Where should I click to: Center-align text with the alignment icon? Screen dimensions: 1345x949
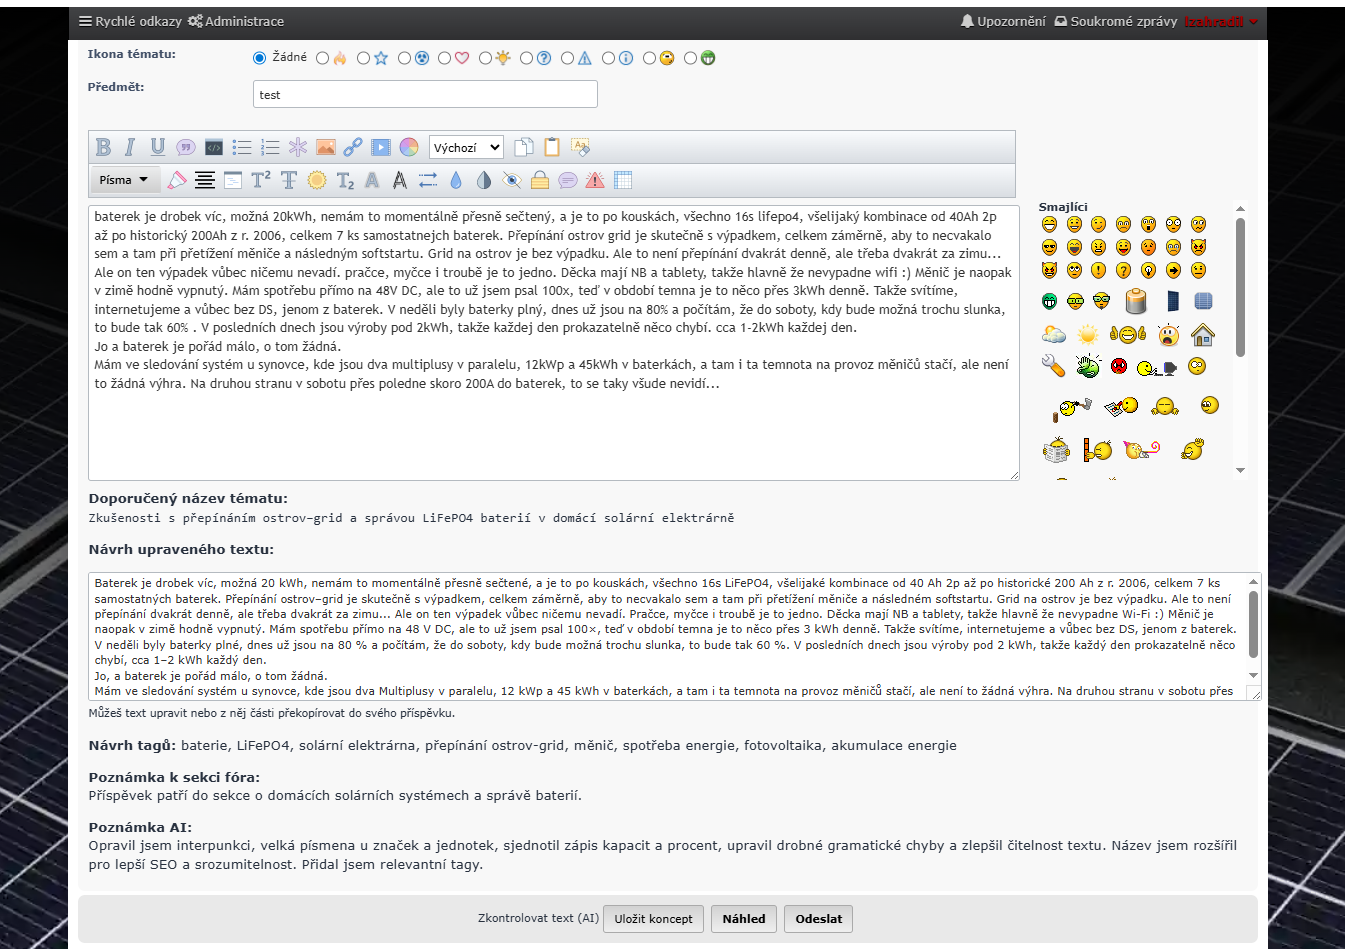pyautogui.click(x=205, y=180)
